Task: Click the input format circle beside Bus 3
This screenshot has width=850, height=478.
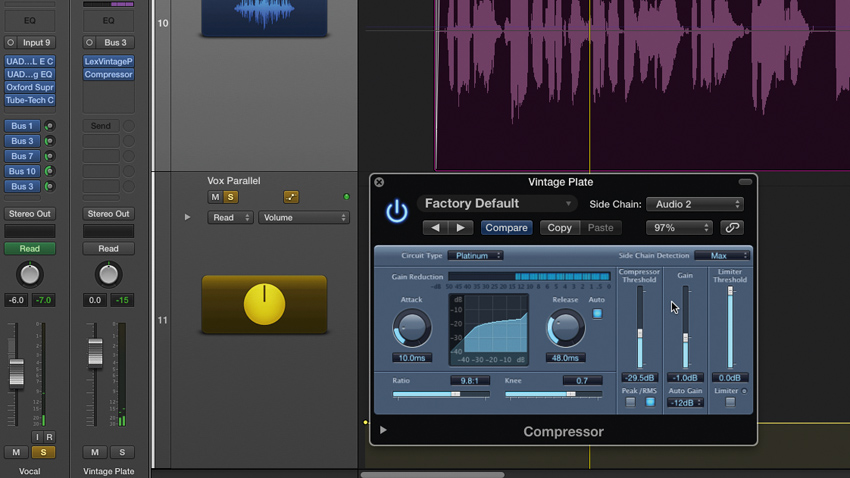Action: coord(89,42)
